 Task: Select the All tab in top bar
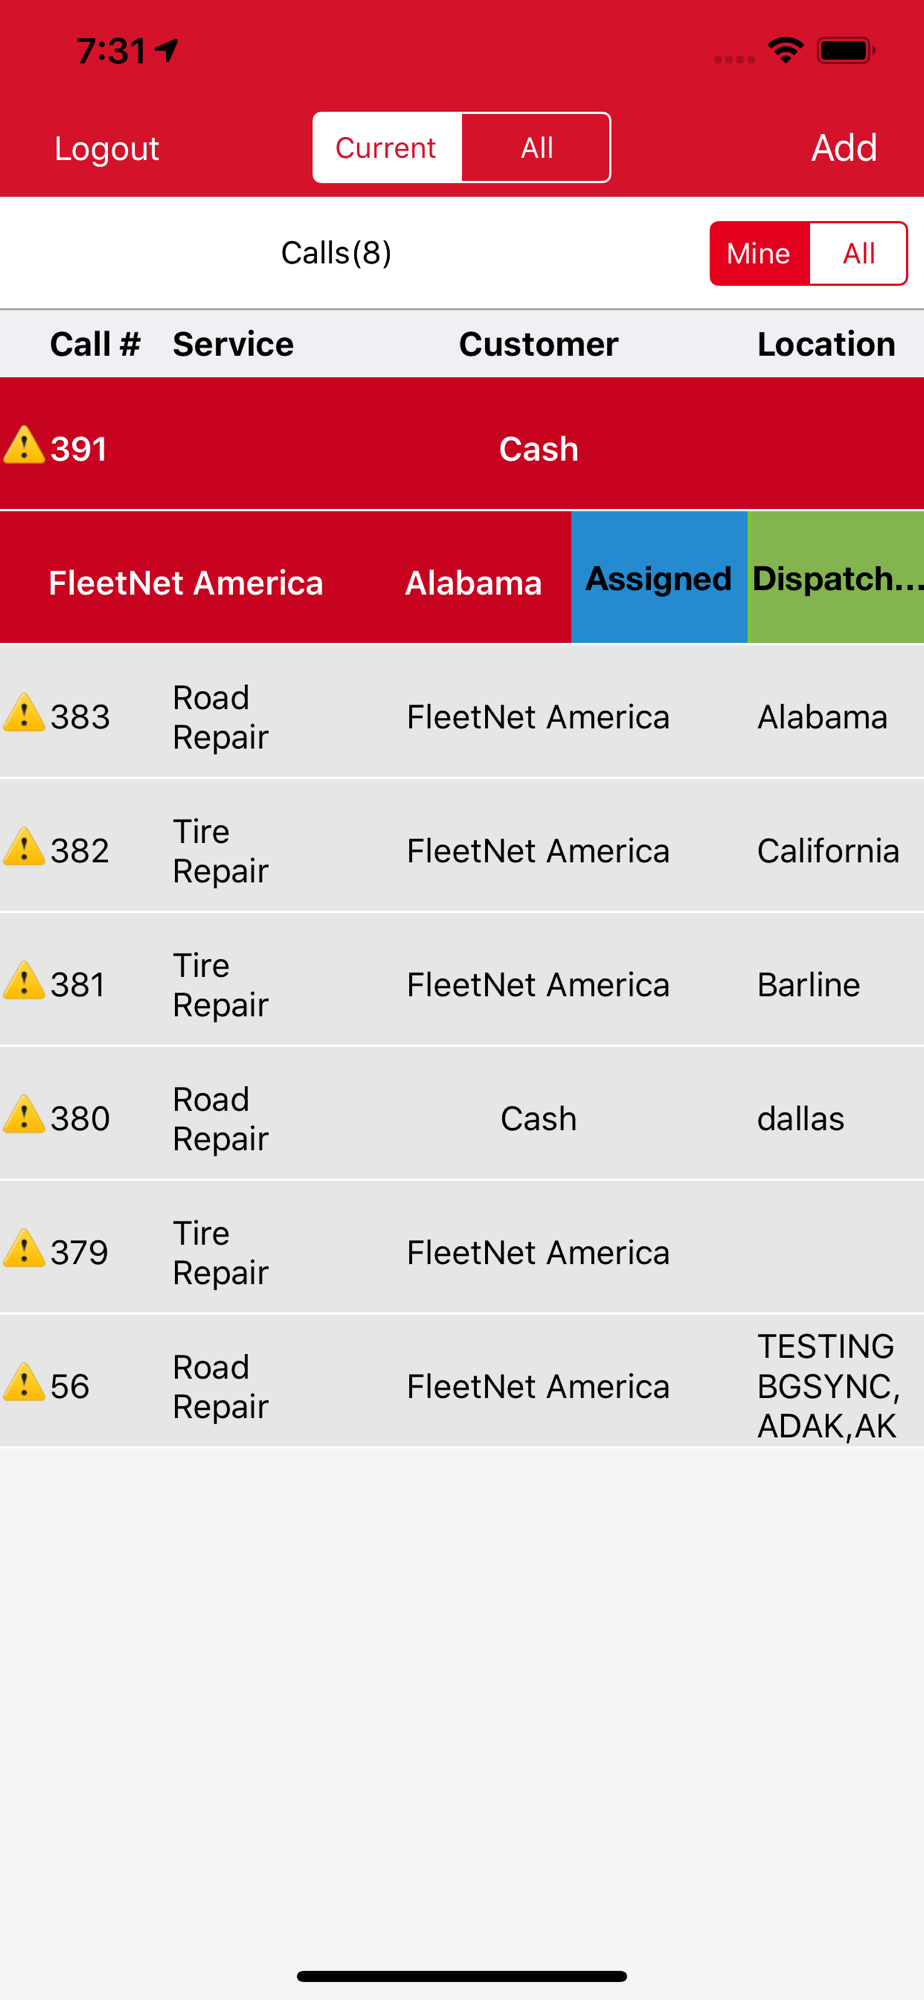[x=536, y=148]
